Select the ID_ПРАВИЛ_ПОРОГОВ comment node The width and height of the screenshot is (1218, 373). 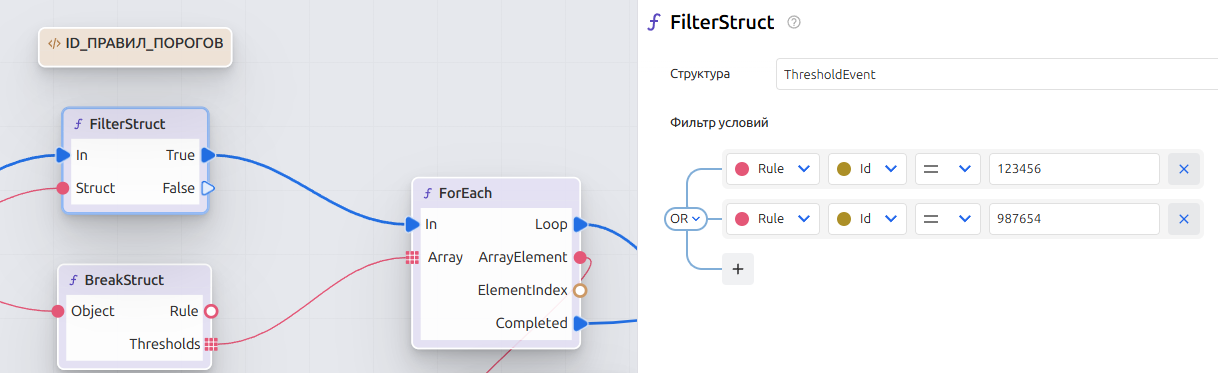(x=135, y=45)
